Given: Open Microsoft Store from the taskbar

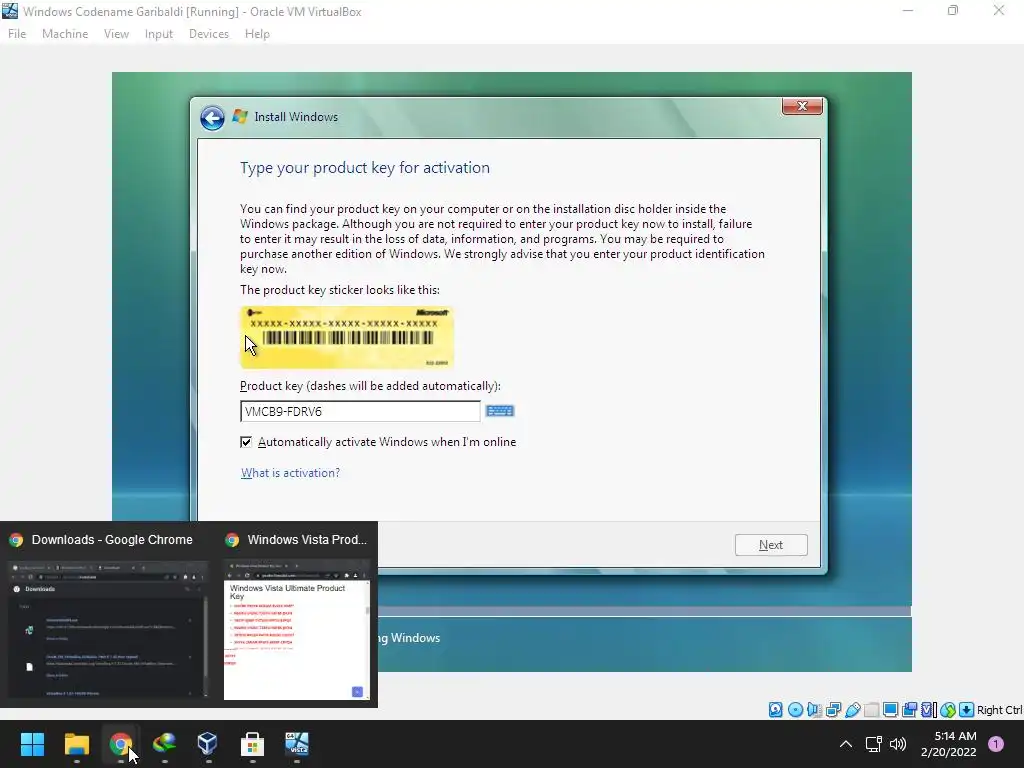Looking at the screenshot, I should (252, 744).
